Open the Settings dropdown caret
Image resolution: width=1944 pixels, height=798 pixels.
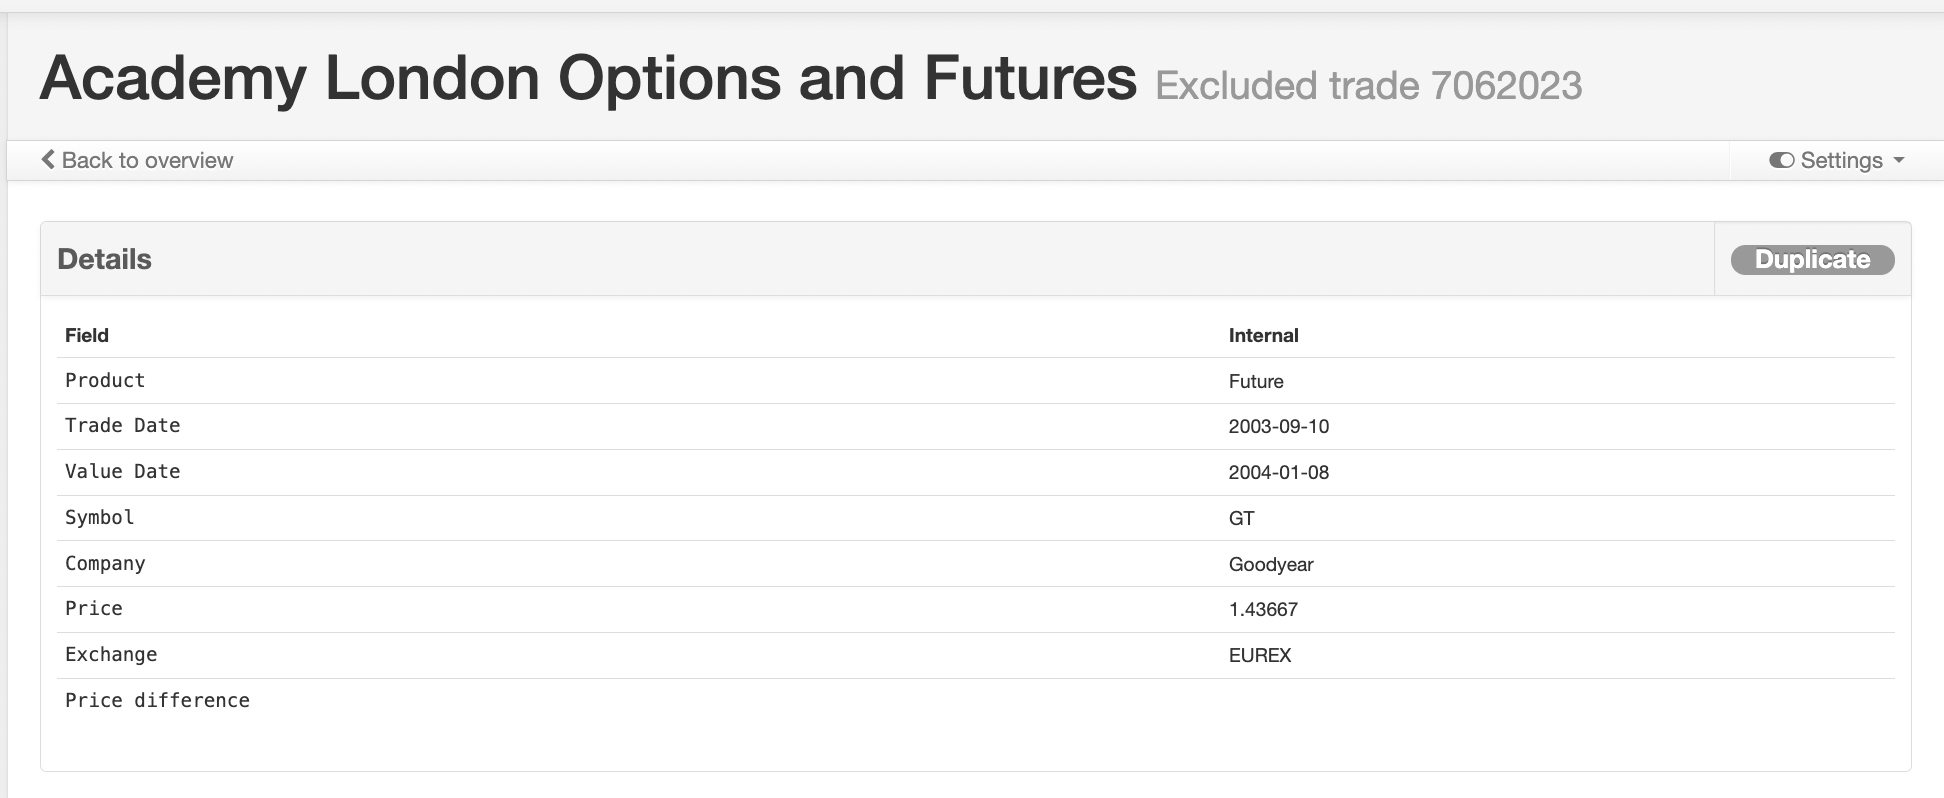click(1899, 160)
